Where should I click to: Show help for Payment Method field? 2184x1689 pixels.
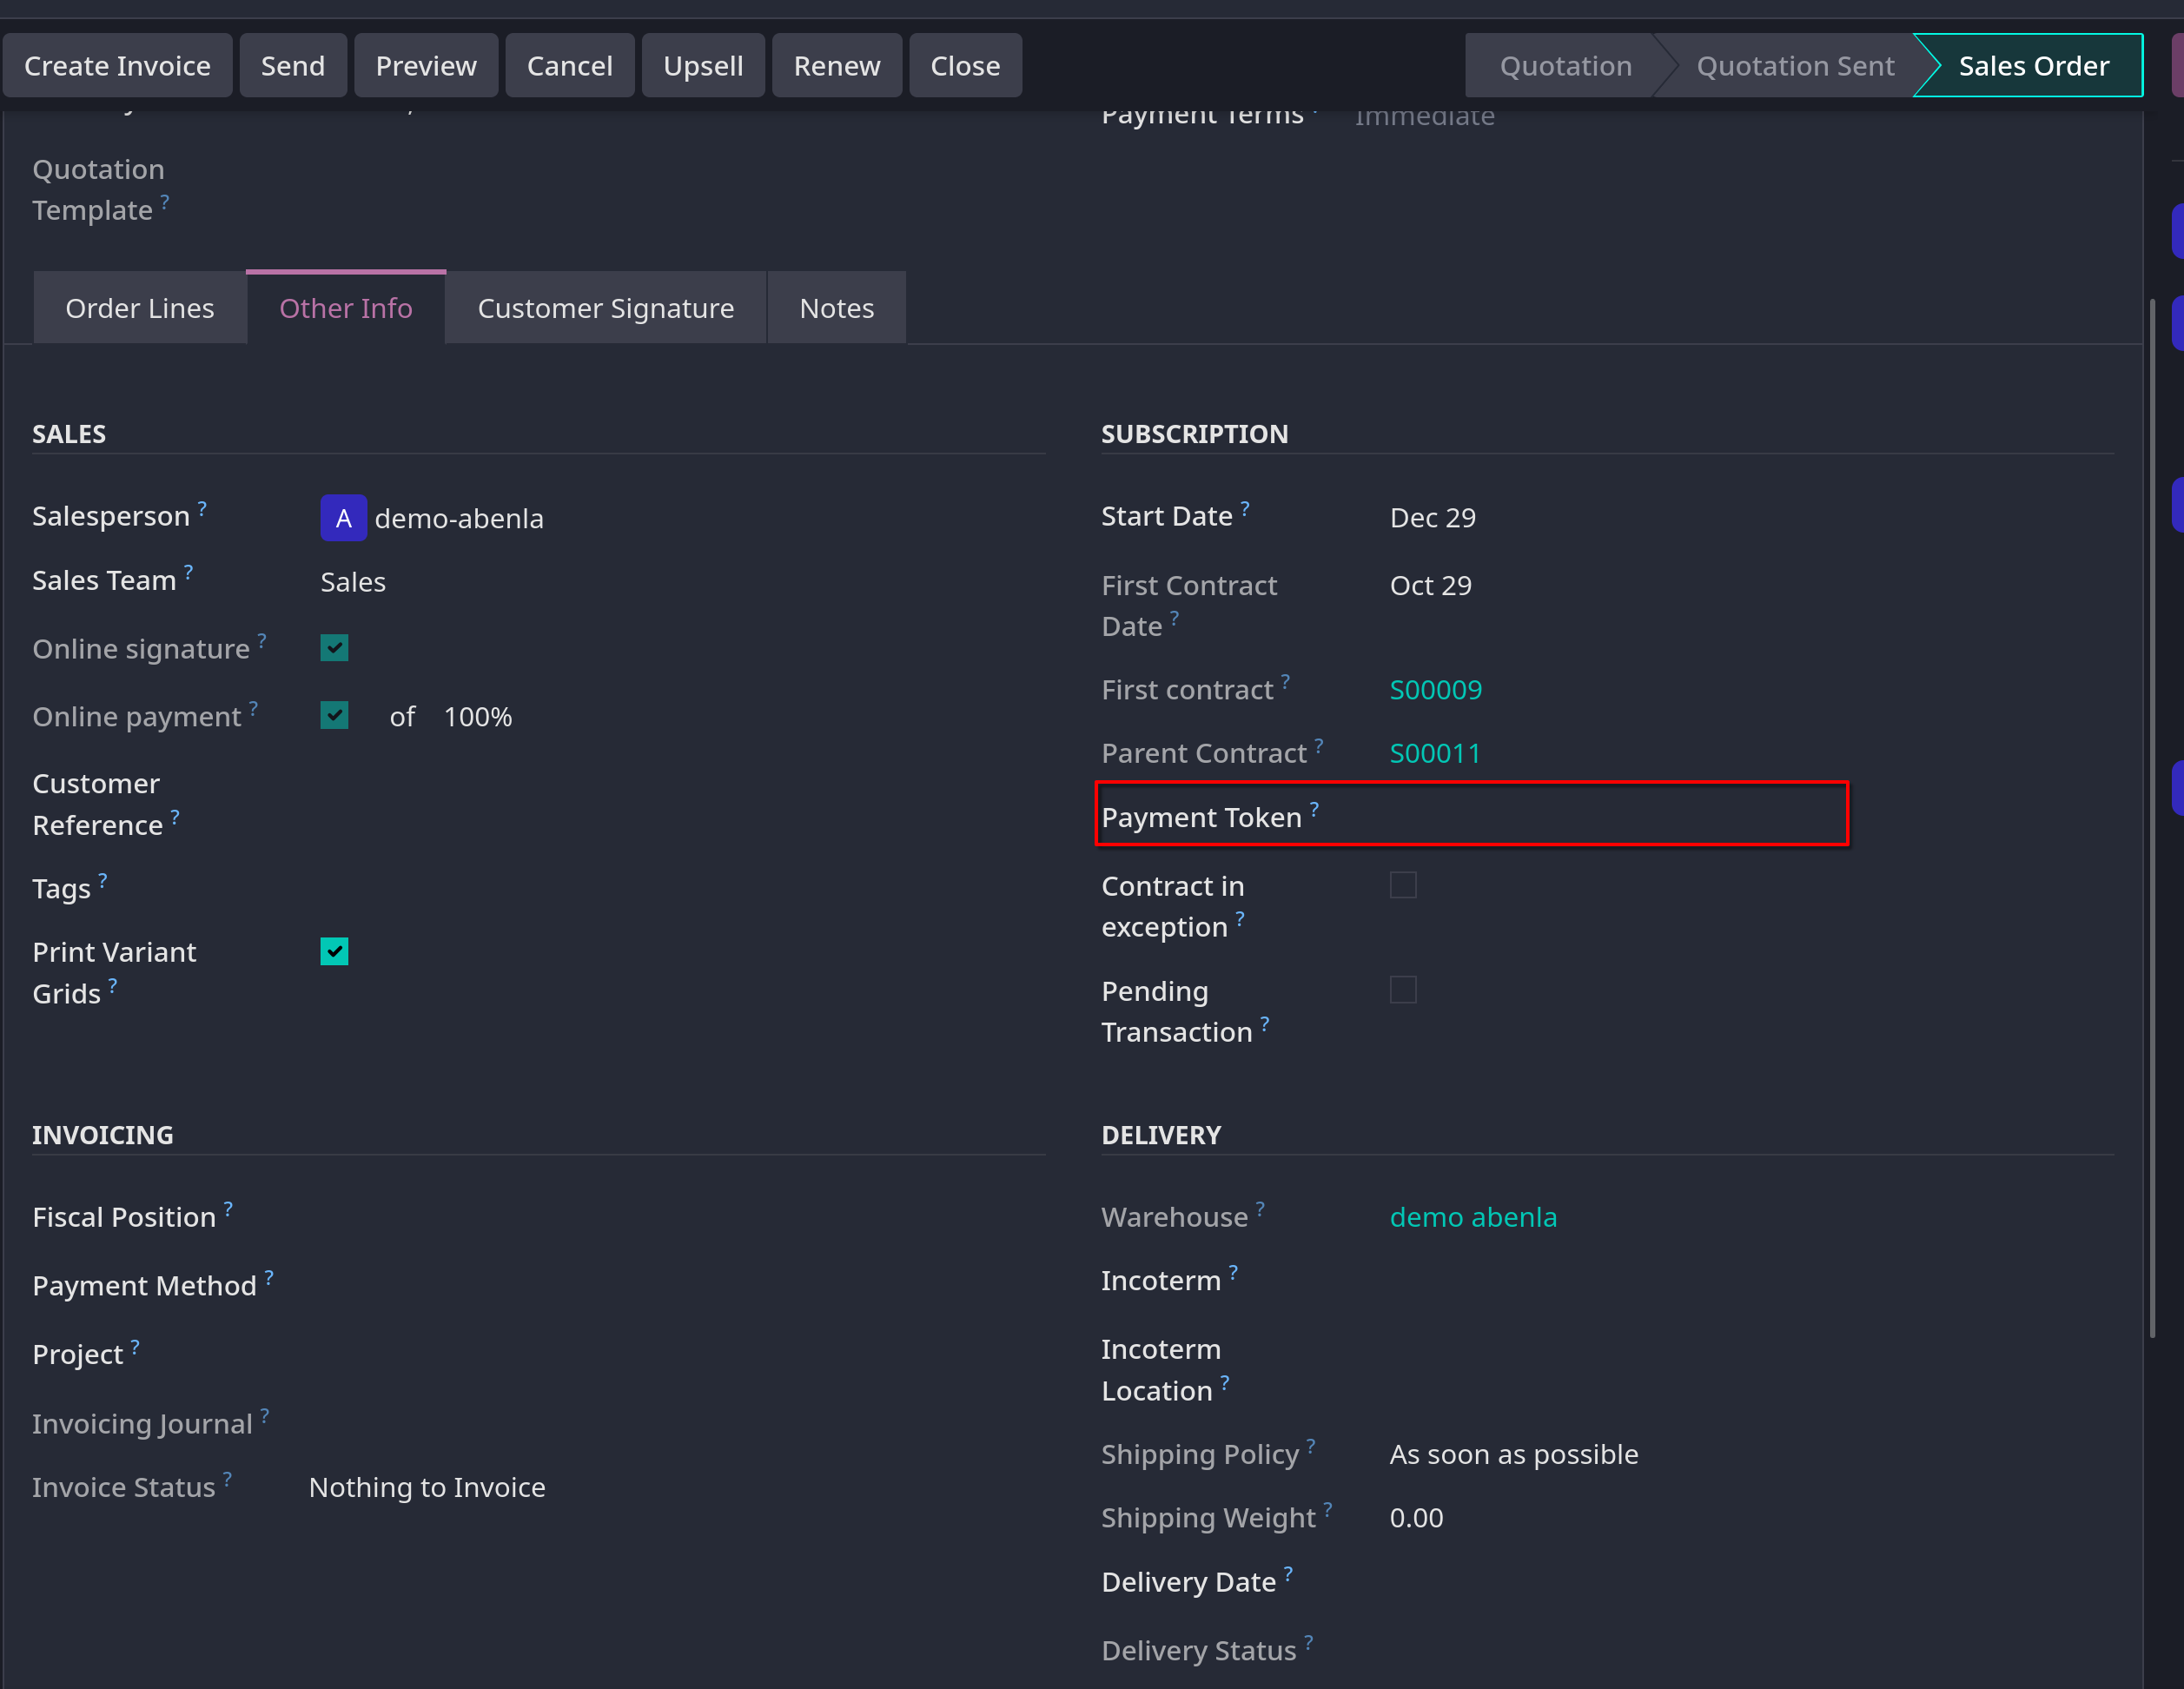(269, 1276)
